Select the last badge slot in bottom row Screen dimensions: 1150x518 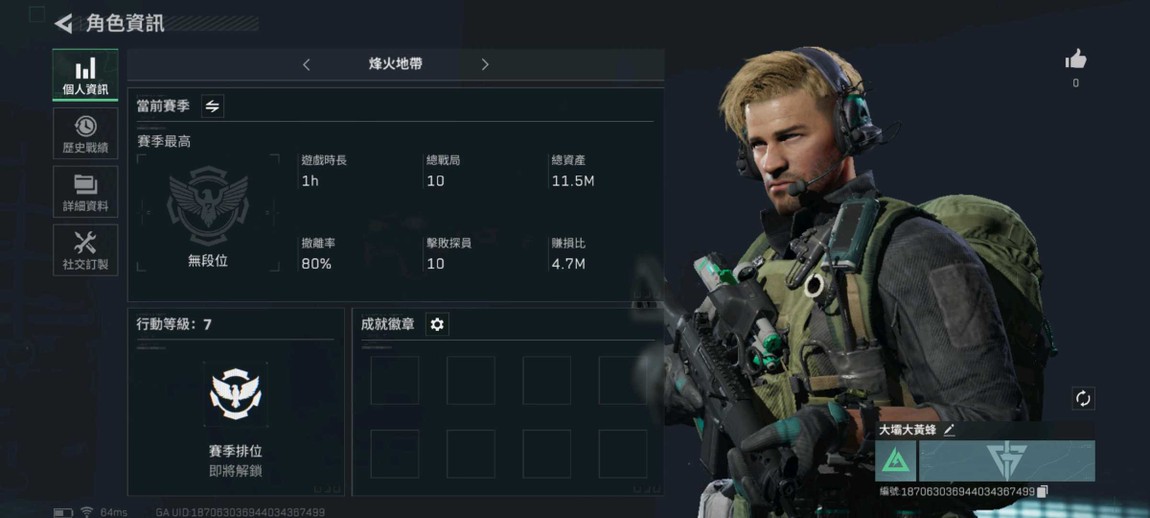(623, 454)
